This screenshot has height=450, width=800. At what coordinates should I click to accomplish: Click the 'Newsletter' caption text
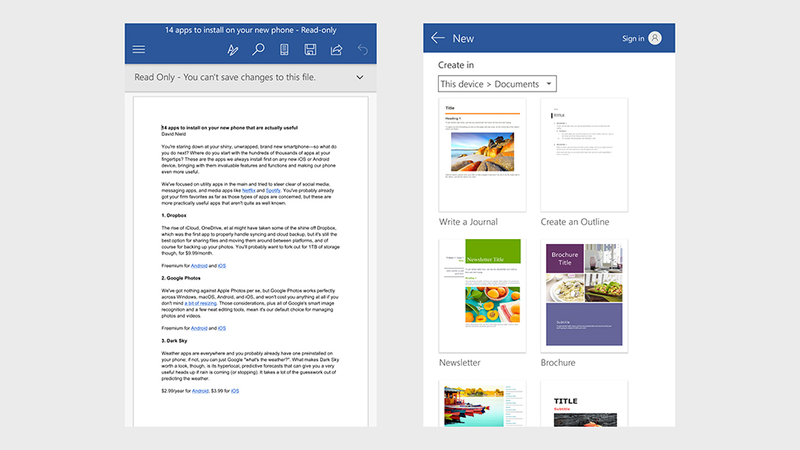(460, 363)
